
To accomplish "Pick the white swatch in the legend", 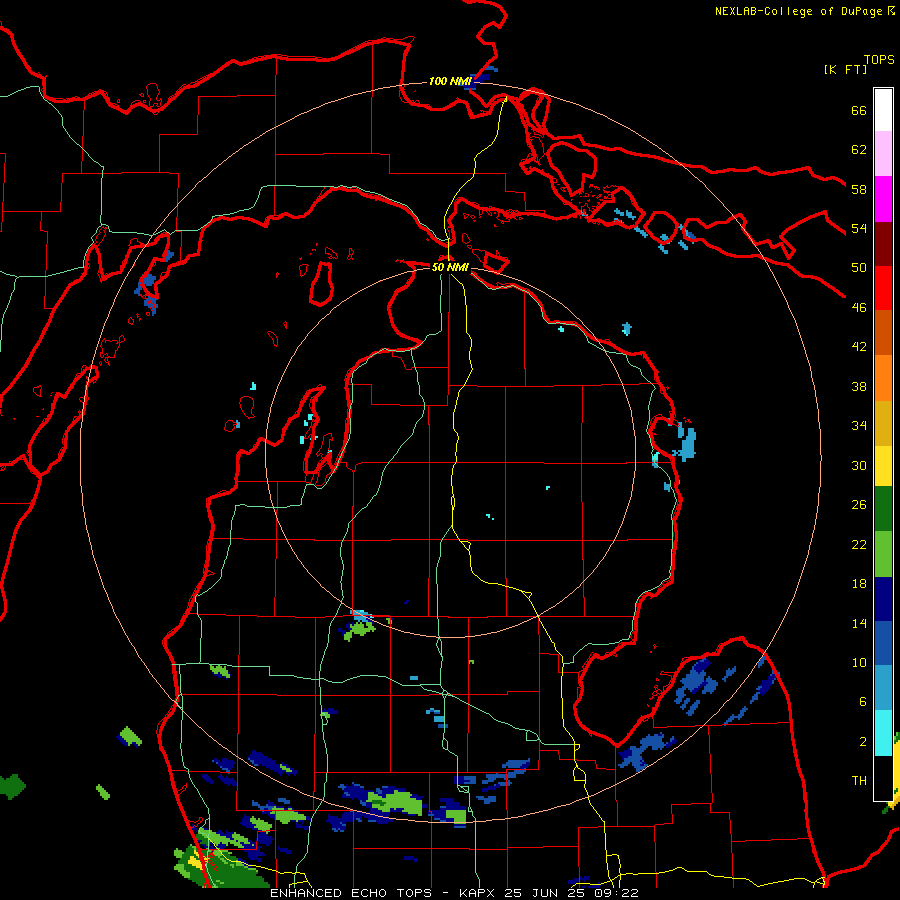I will pyautogui.click(x=883, y=110).
